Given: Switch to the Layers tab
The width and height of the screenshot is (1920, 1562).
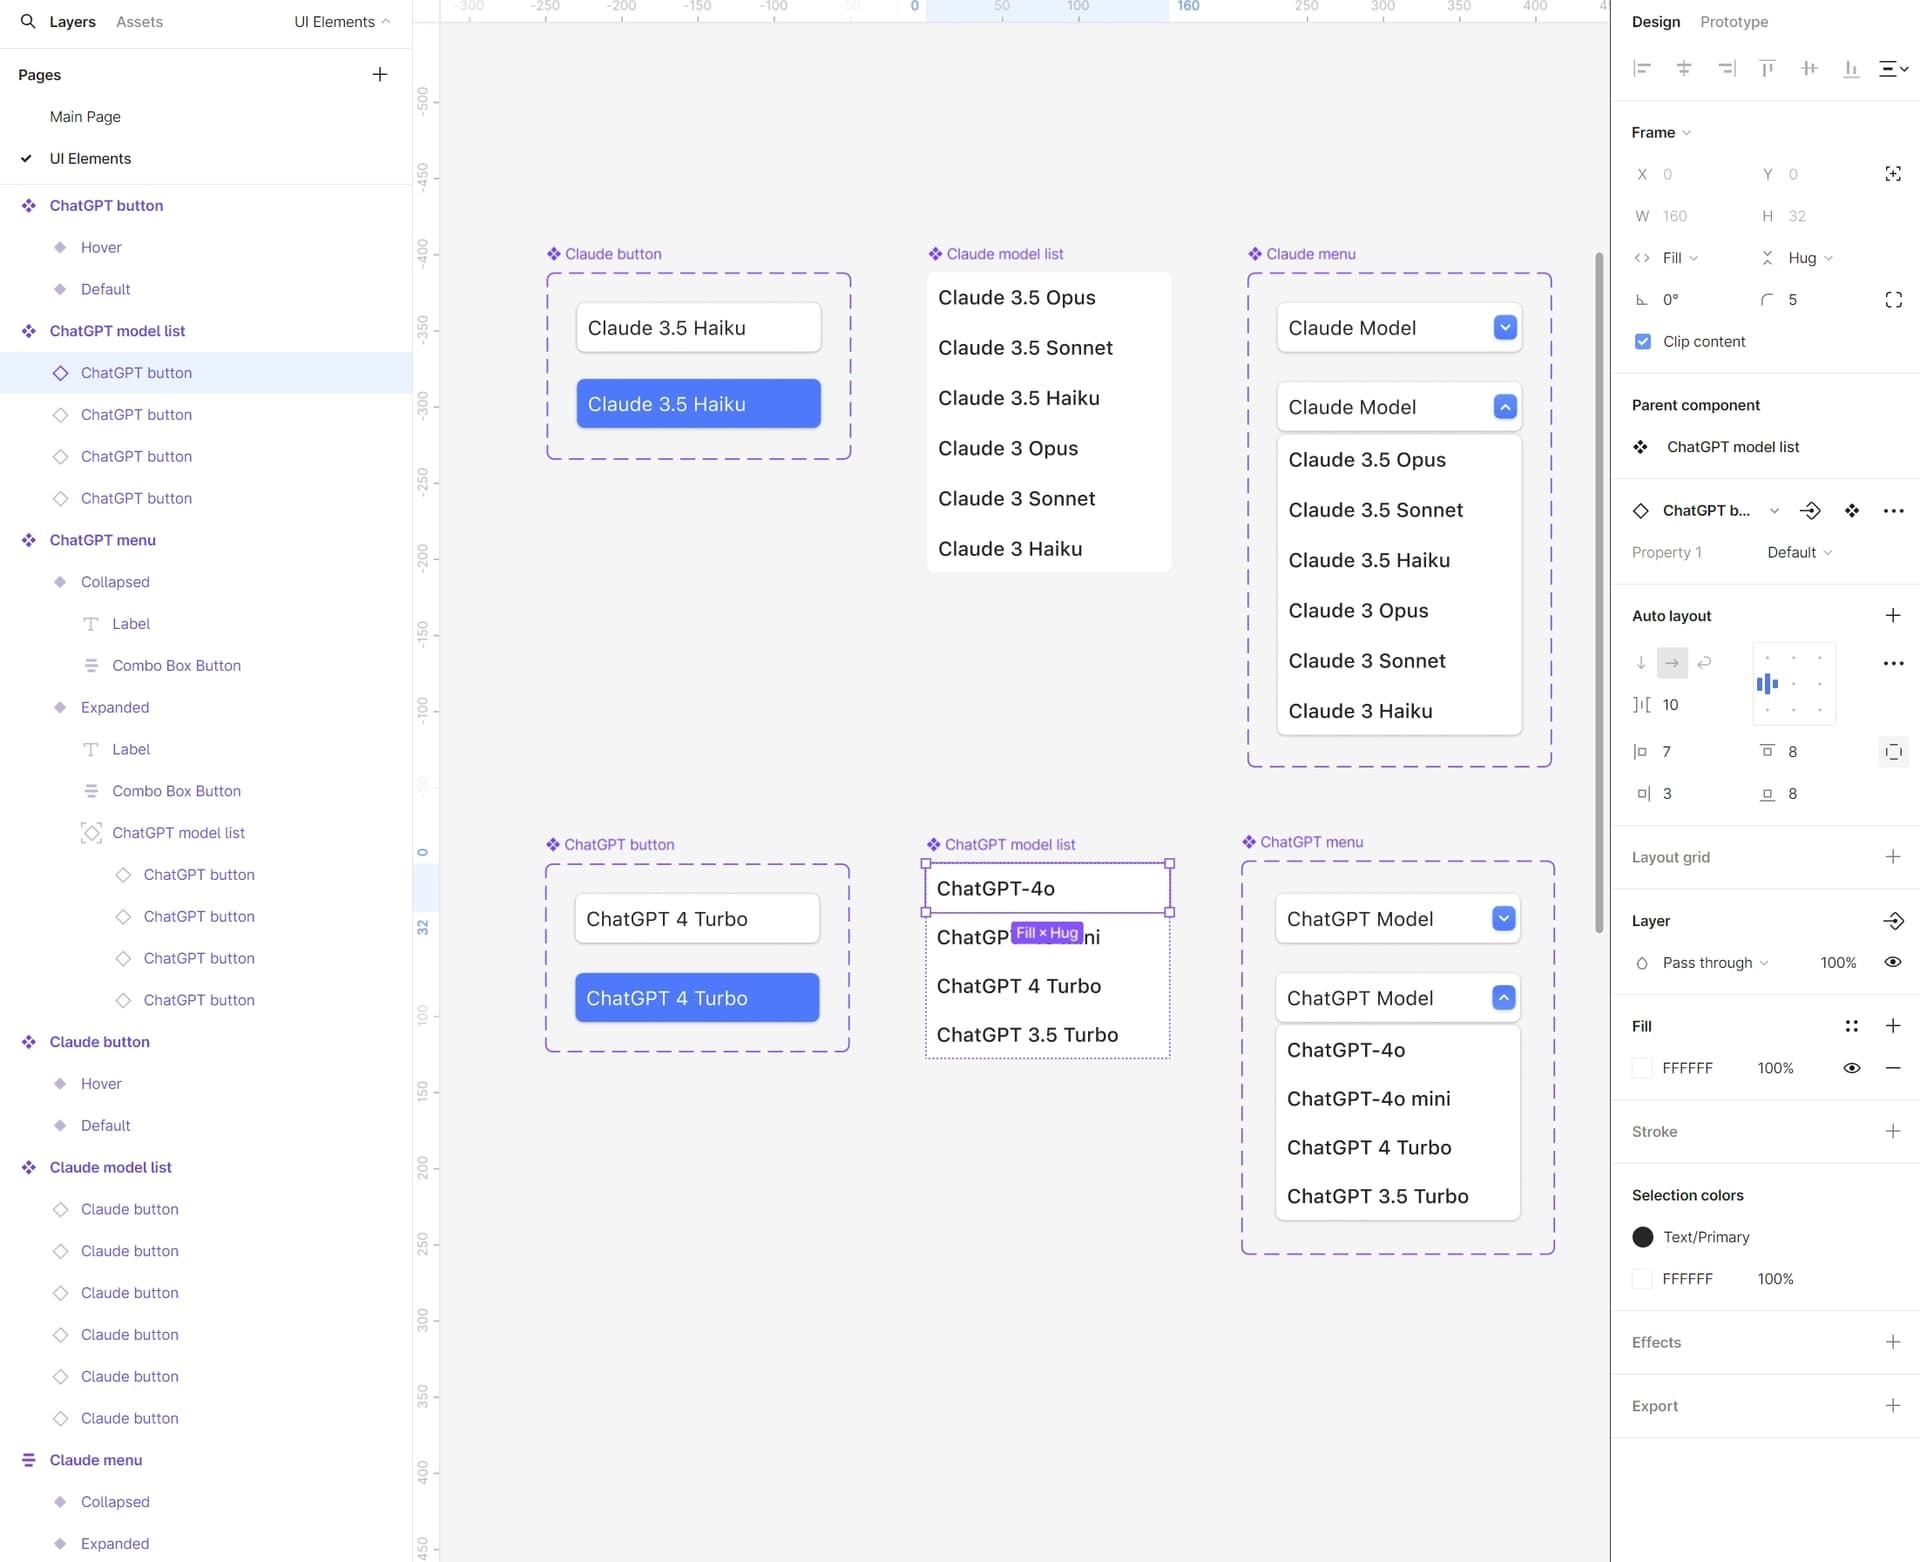Looking at the screenshot, I should pos(73,21).
